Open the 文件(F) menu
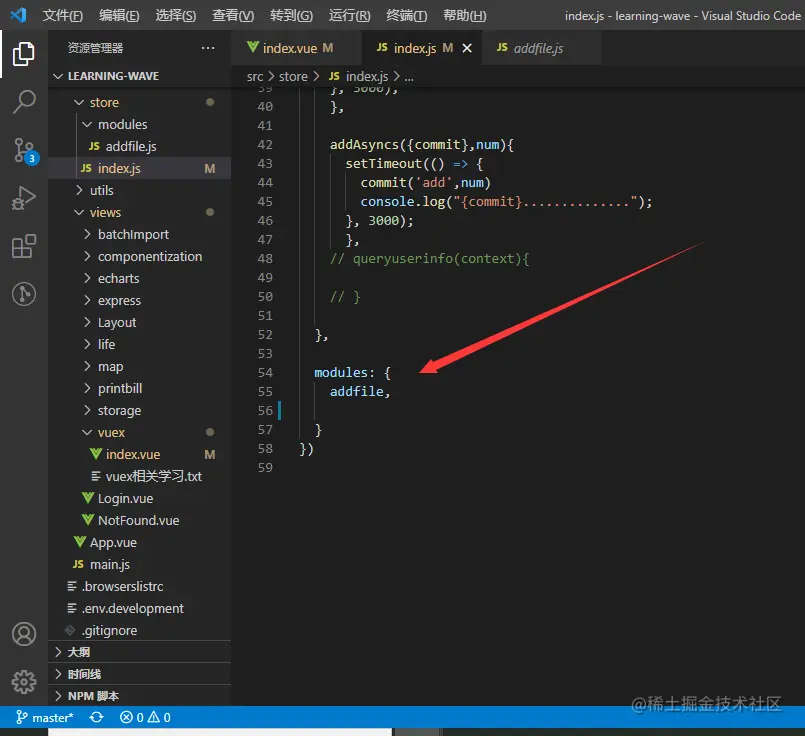The height and width of the screenshot is (736, 805). pyautogui.click(x=62, y=15)
